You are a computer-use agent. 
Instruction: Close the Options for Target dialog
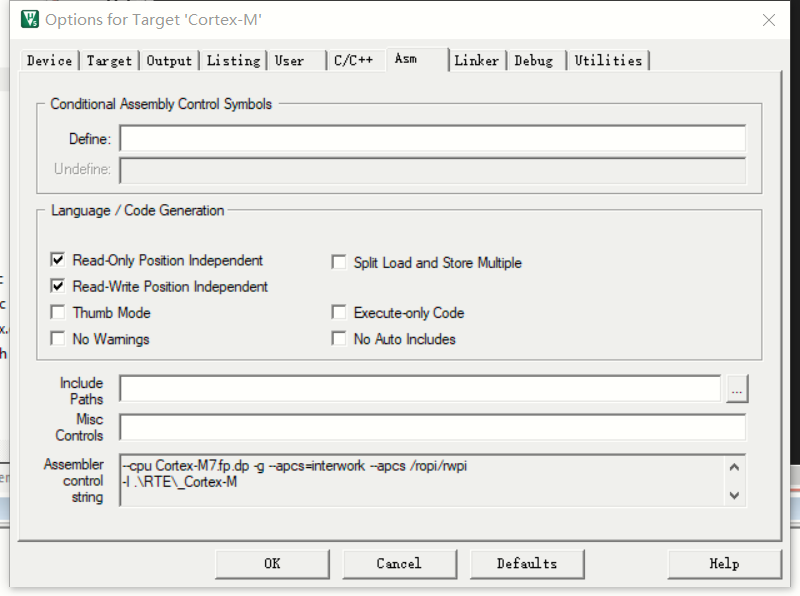[768, 20]
